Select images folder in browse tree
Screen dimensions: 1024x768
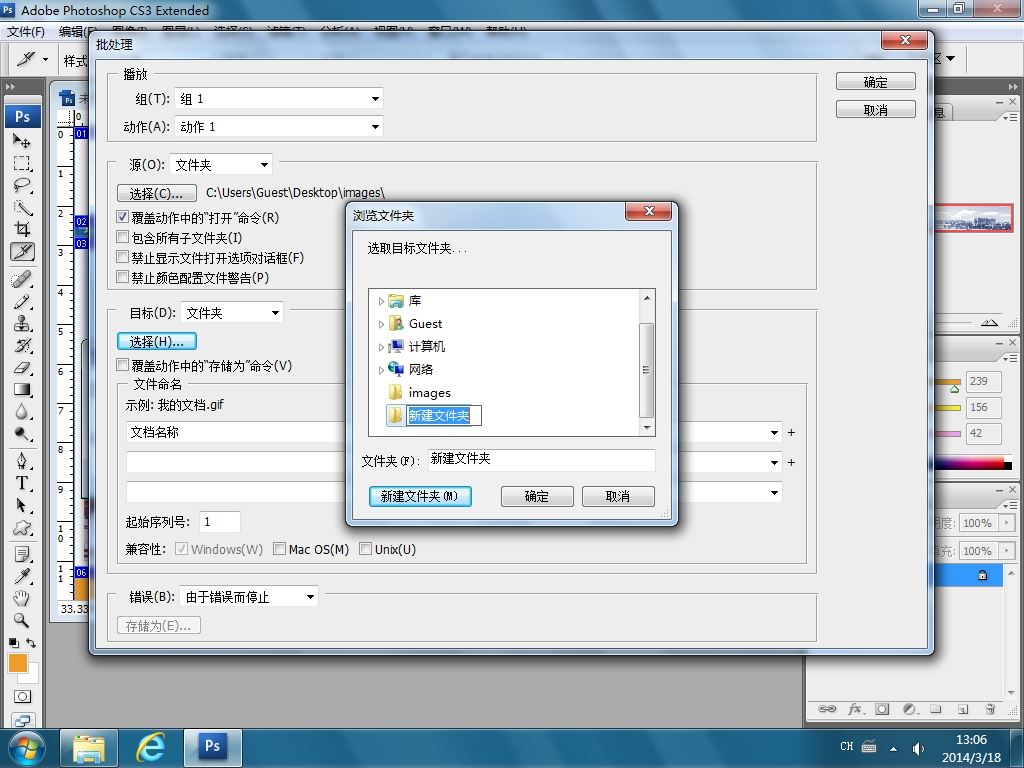tap(429, 392)
